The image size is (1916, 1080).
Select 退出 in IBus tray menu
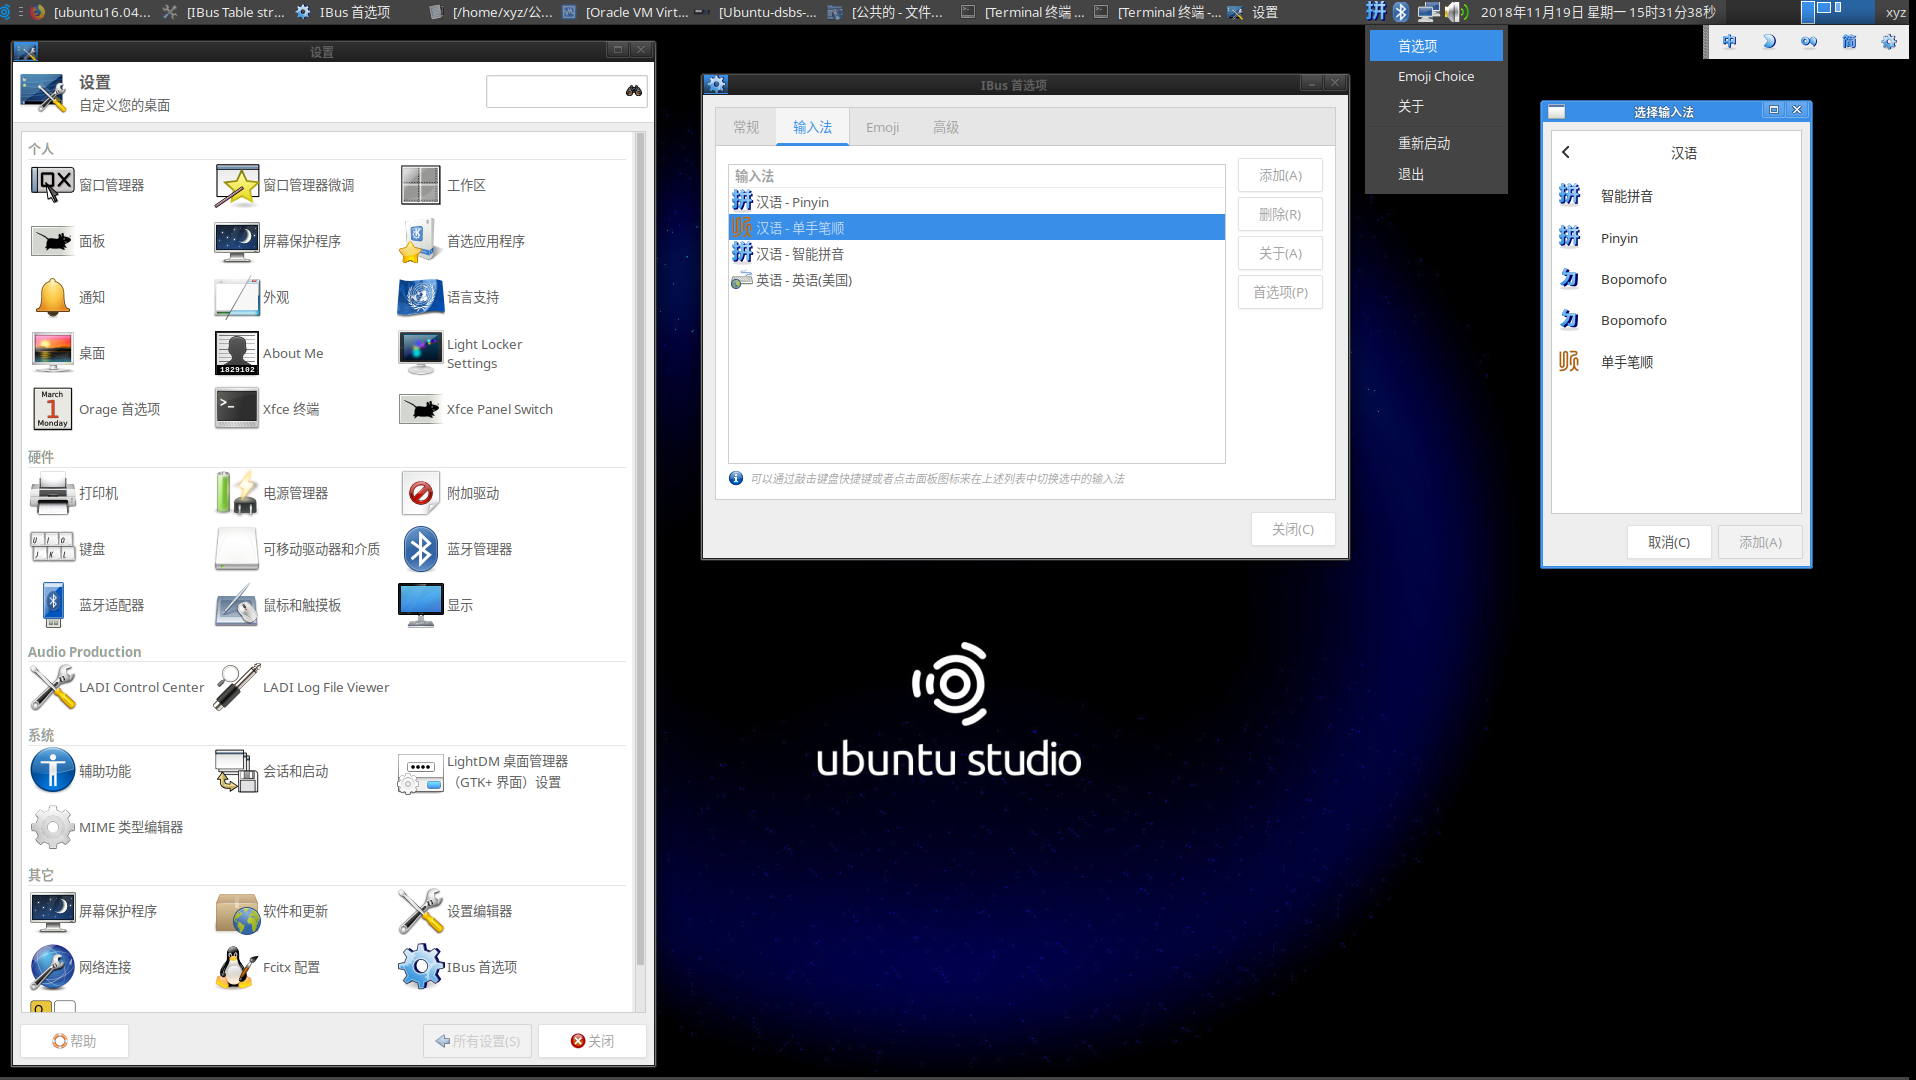point(1436,174)
